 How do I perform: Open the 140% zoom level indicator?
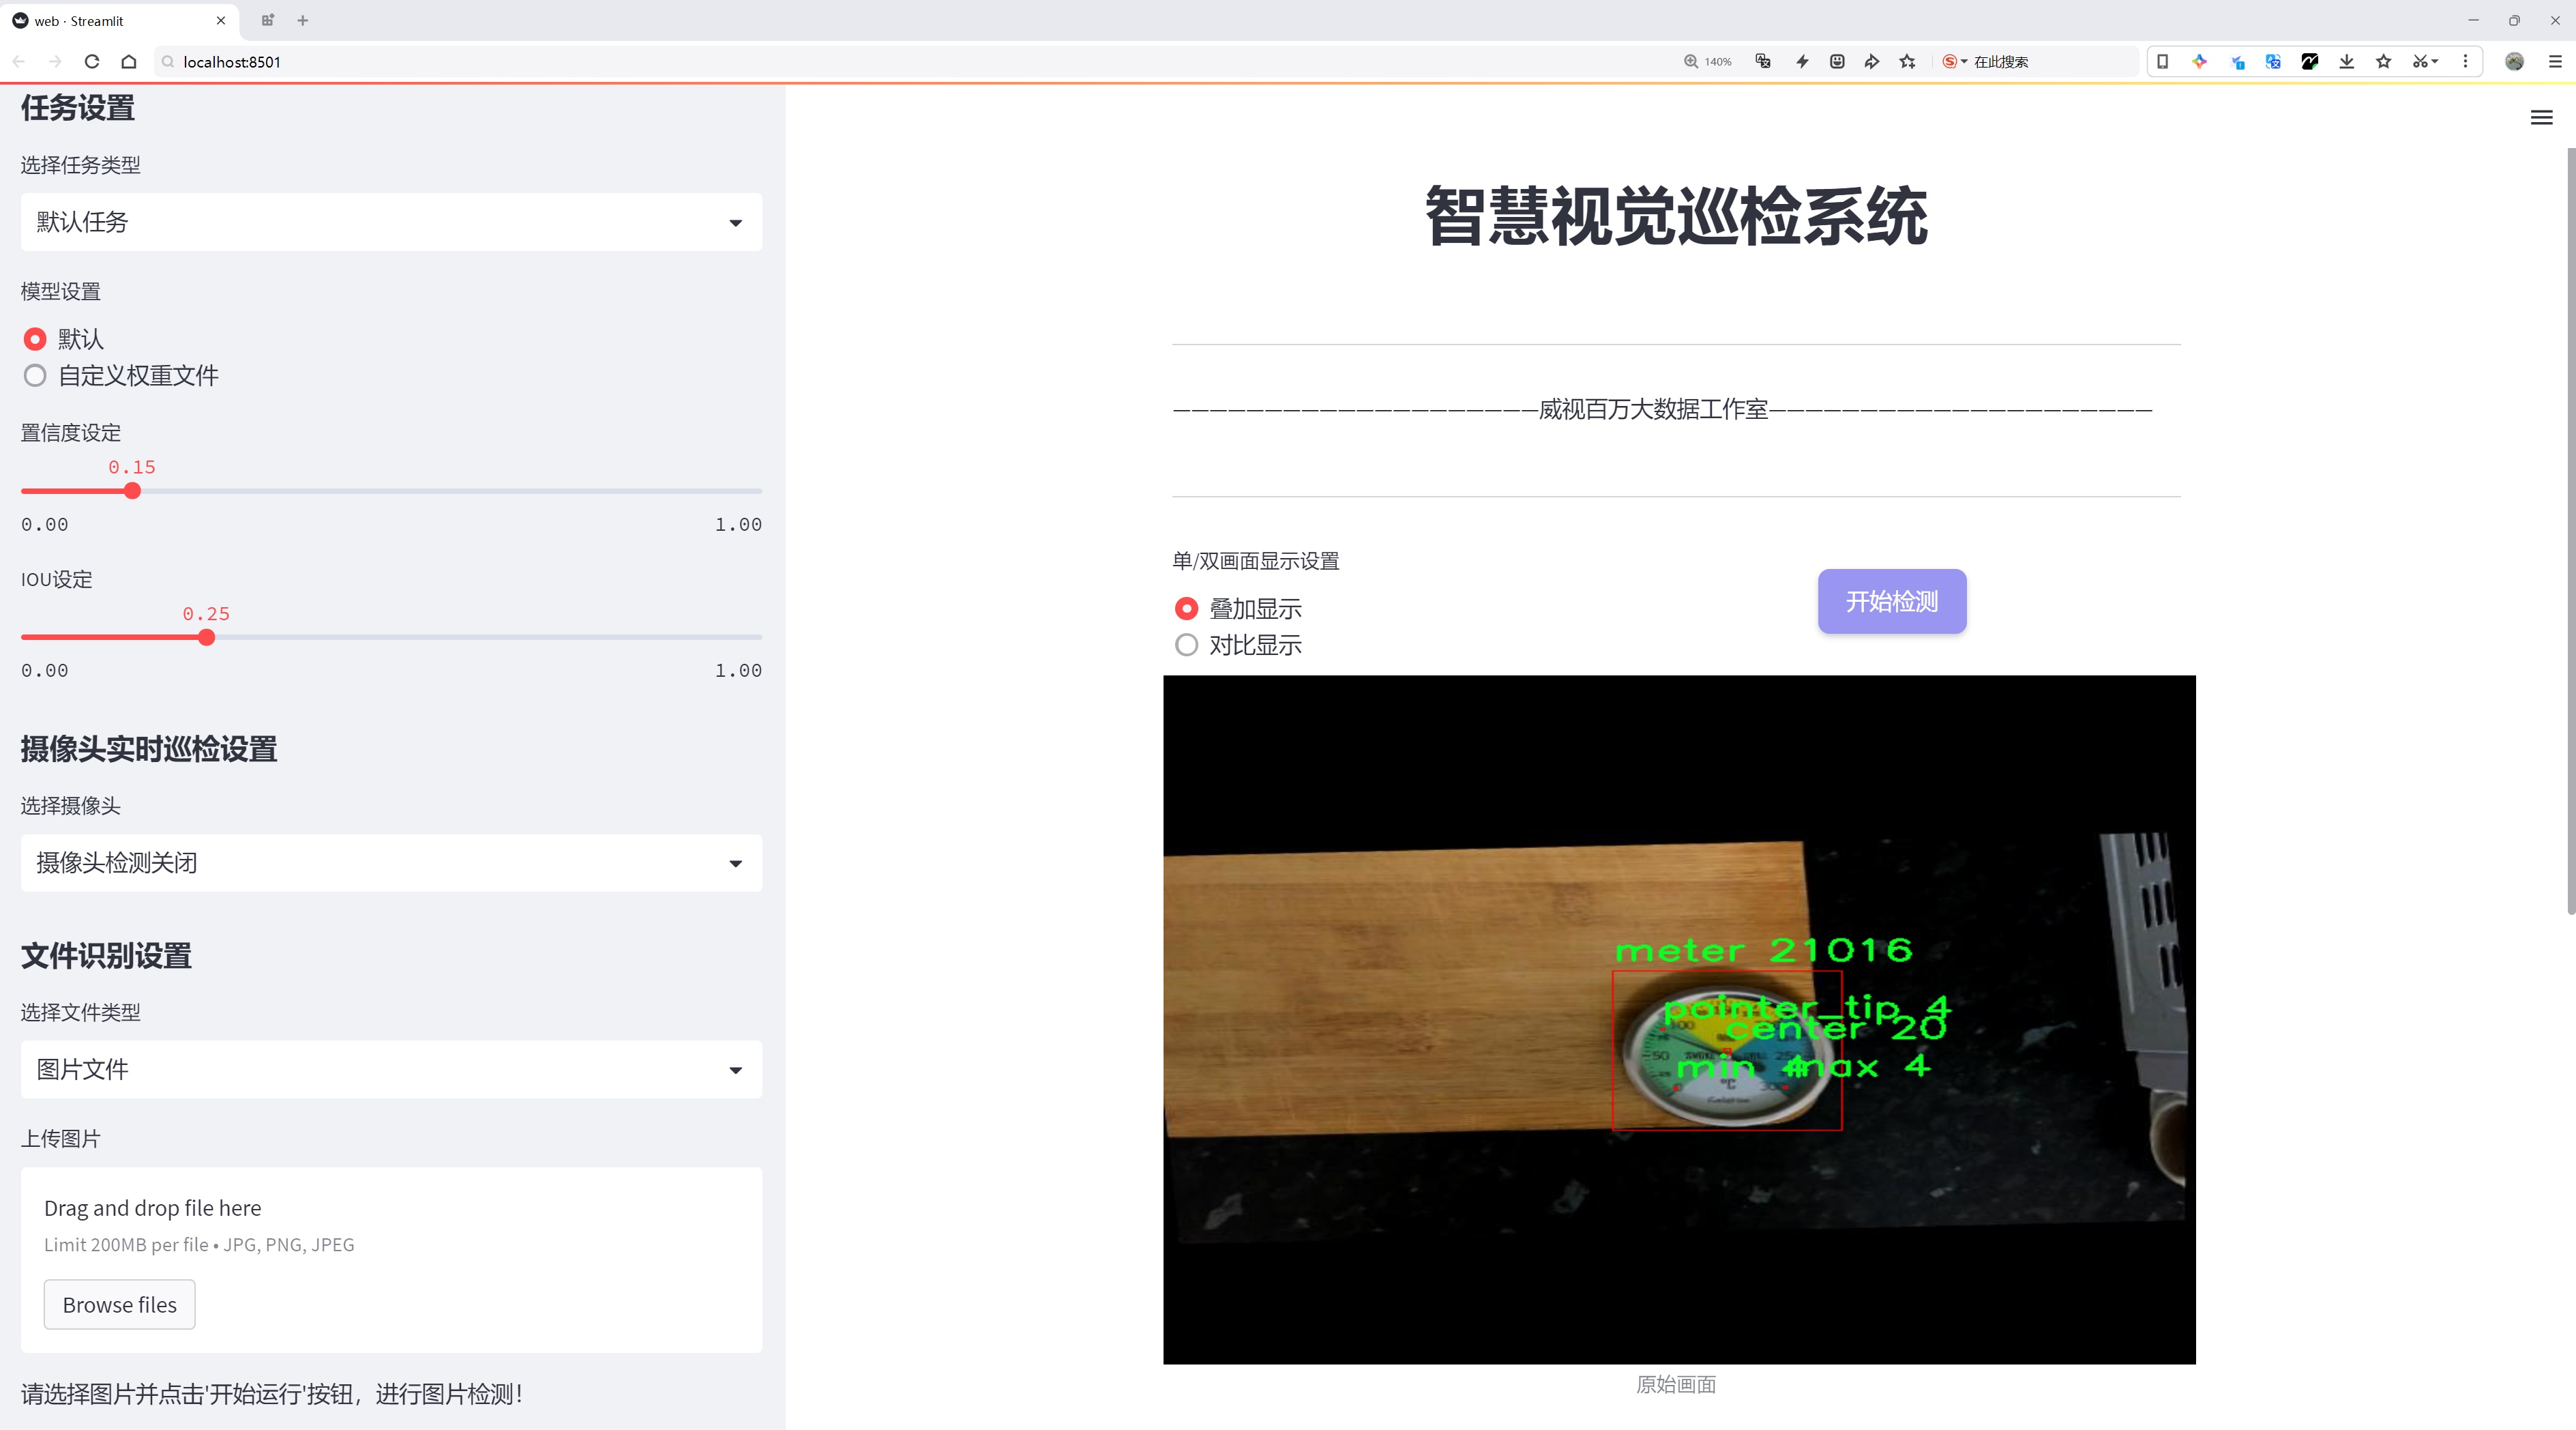1708,62
